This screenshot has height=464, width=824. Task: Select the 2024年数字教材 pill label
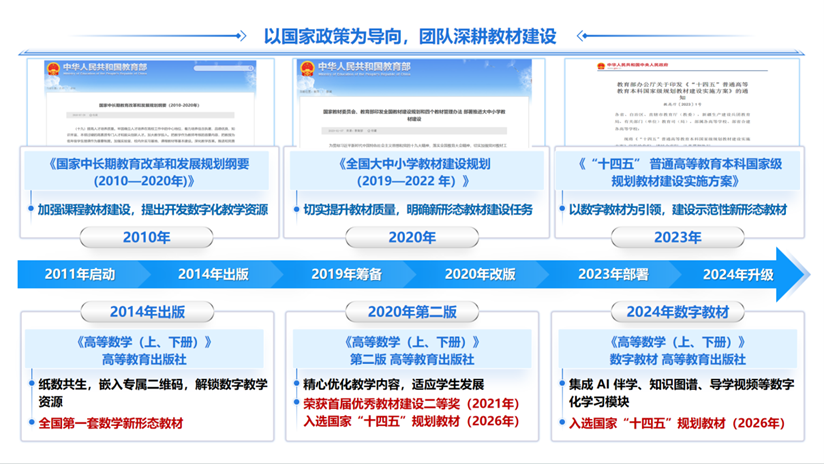click(x=677, y=312)
